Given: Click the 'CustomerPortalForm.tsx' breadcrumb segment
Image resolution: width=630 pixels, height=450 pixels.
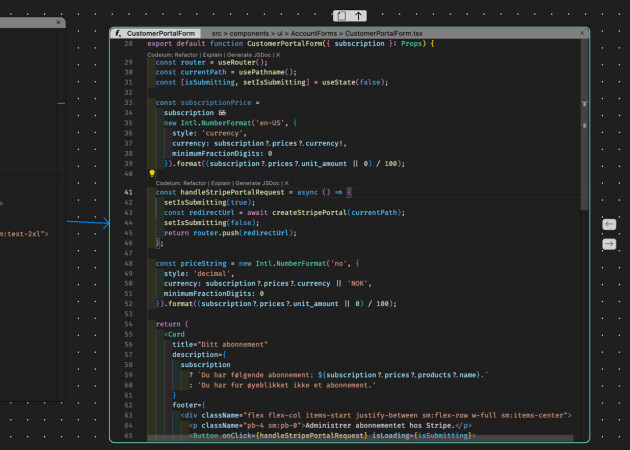Looking at the screenshot, I should 384,33.
